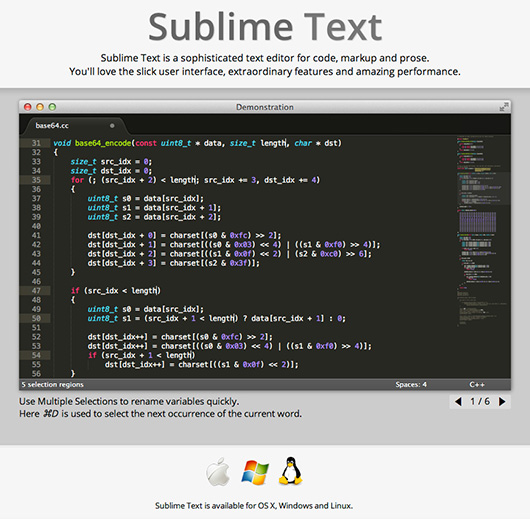This screenshot has width=530, height=519.
Task: Click the 'for' keyword on line 35
Action: click(77, 180)
